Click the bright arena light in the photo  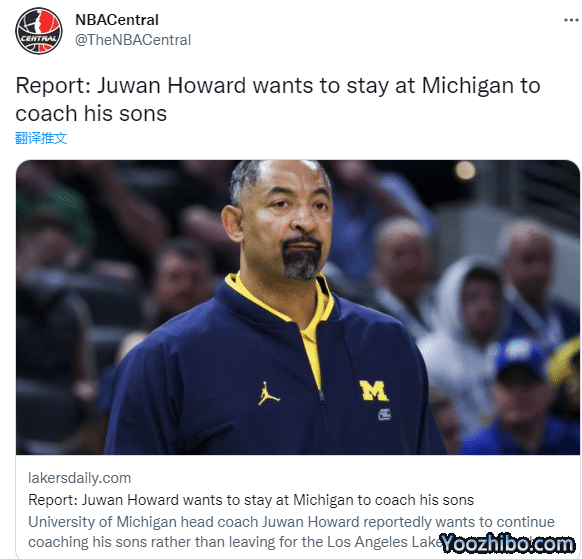coord(465,171)
